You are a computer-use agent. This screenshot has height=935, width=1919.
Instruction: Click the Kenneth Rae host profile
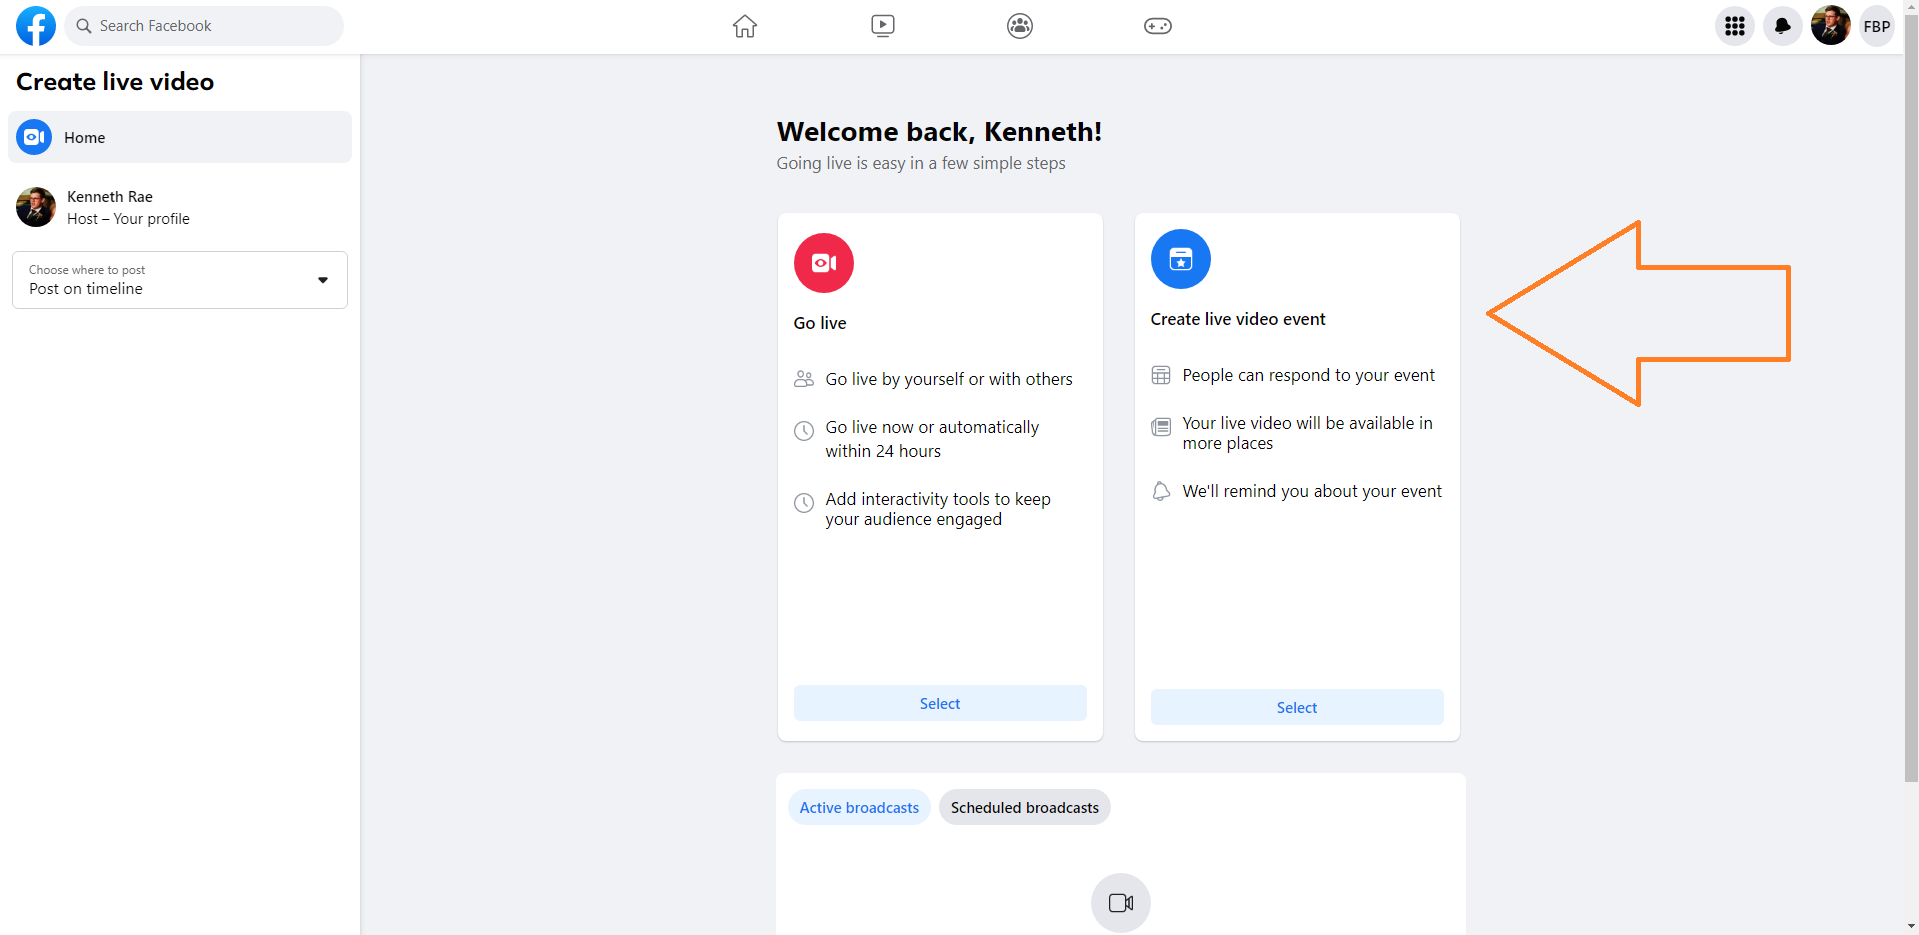point(110,207)
